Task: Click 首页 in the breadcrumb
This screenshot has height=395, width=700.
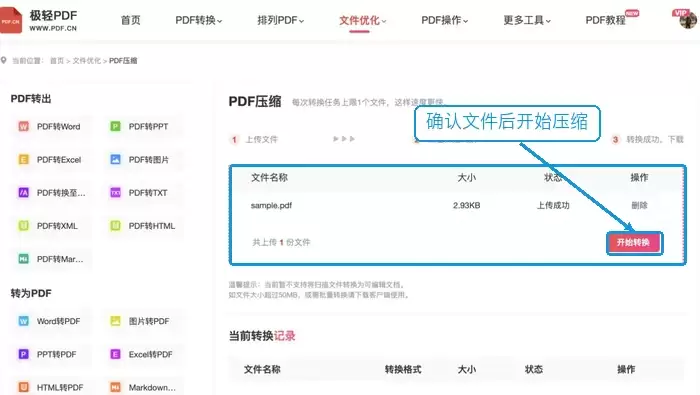Action: tap(57, 61)
